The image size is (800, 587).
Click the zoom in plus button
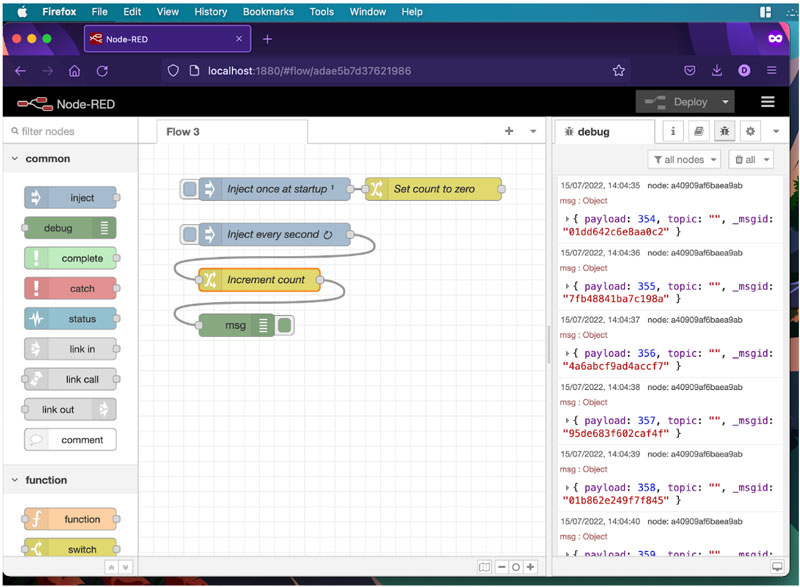(532, 567)
